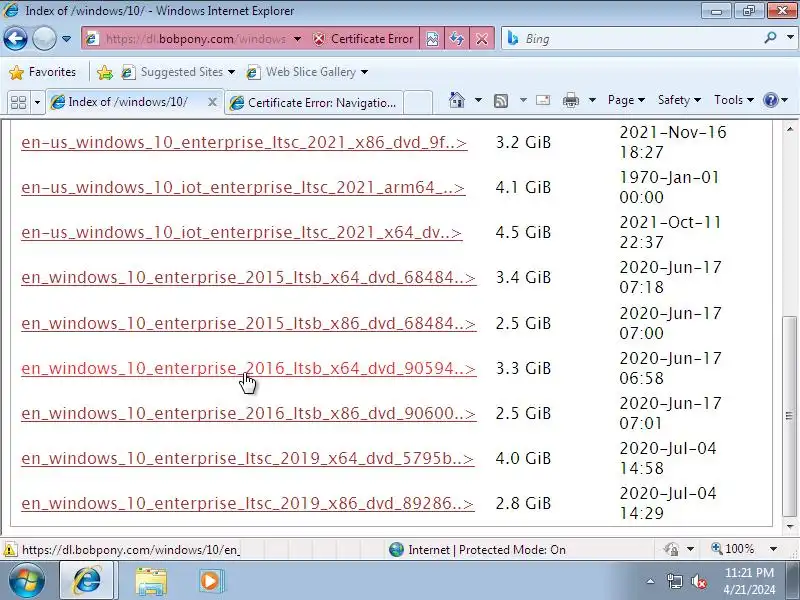Open Windows Media Player from taskbar
The width and height of the screenshot is (800, 600).
pos(210,581)
